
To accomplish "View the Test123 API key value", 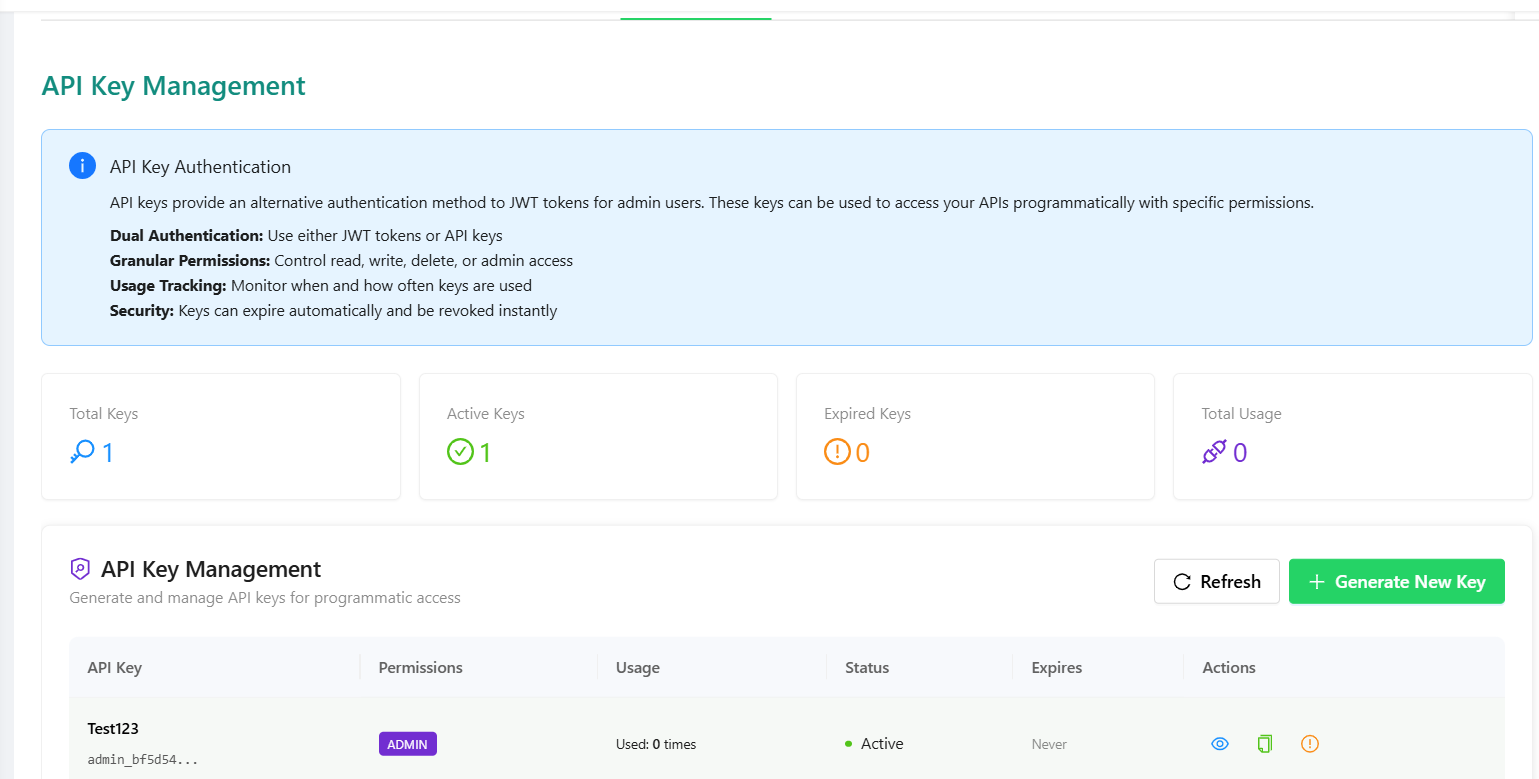I will 1219,743.
